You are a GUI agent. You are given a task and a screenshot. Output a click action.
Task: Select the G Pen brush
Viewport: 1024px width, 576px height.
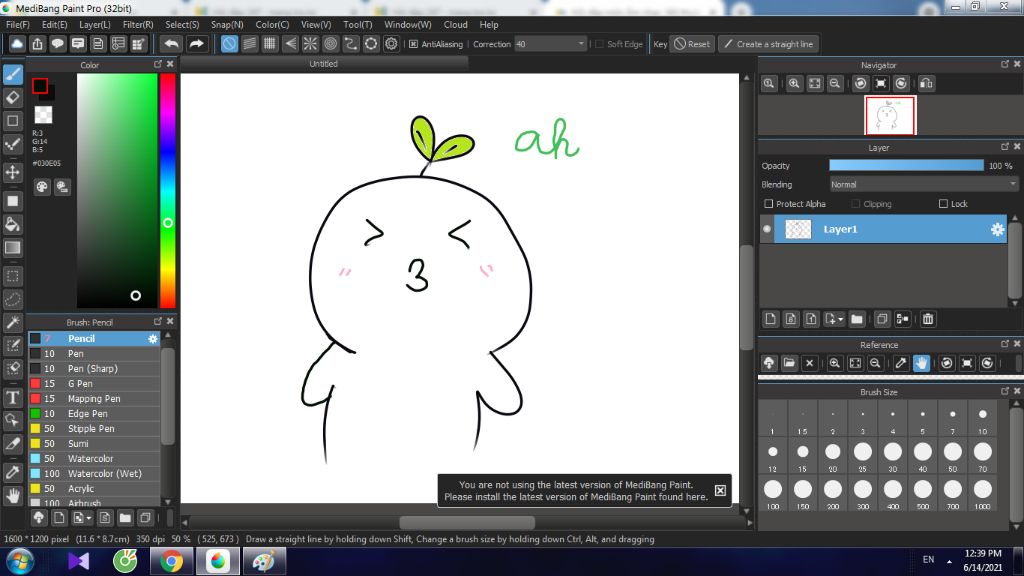[x=95, y=383]
